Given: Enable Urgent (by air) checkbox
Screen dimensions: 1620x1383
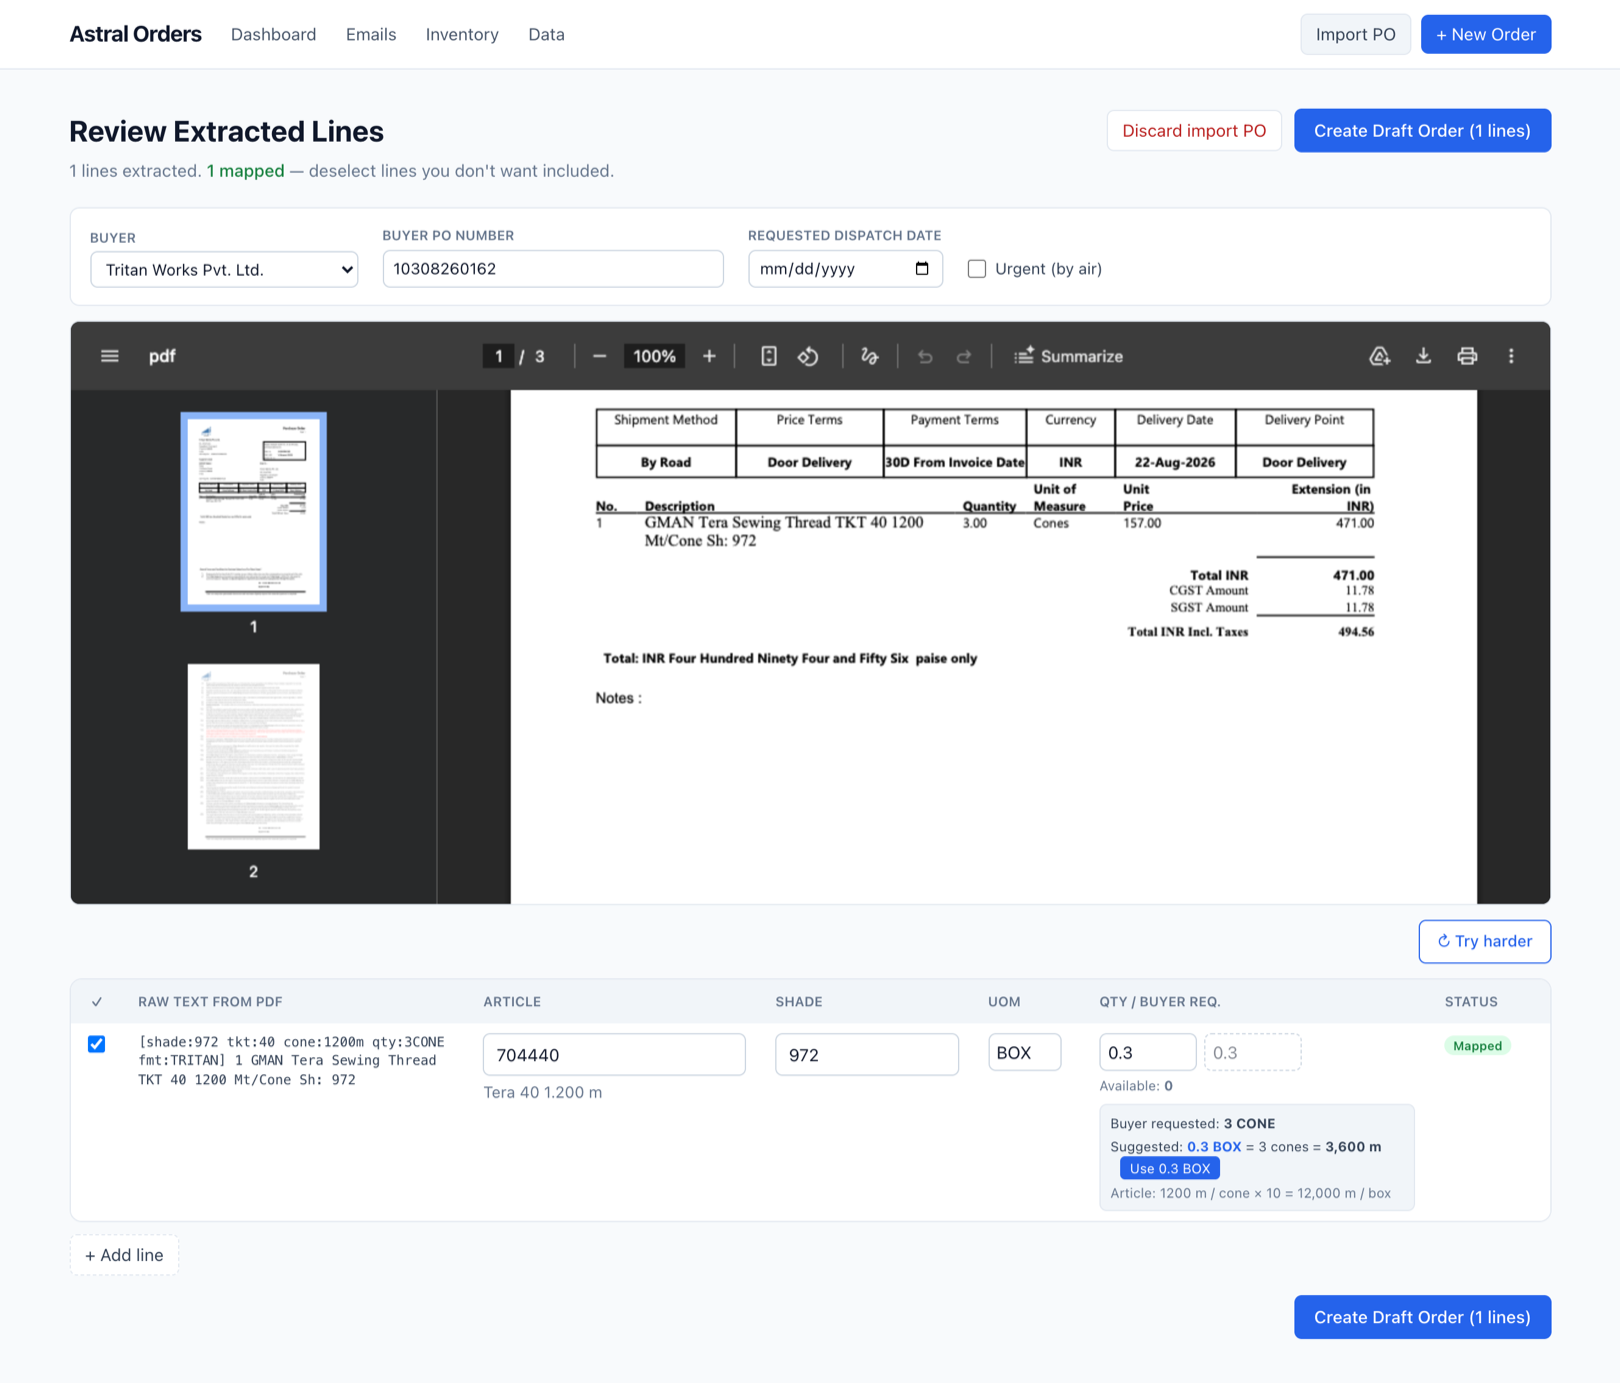Looking at the screenshot, I should pyautogui.click(x=977, y=269).
